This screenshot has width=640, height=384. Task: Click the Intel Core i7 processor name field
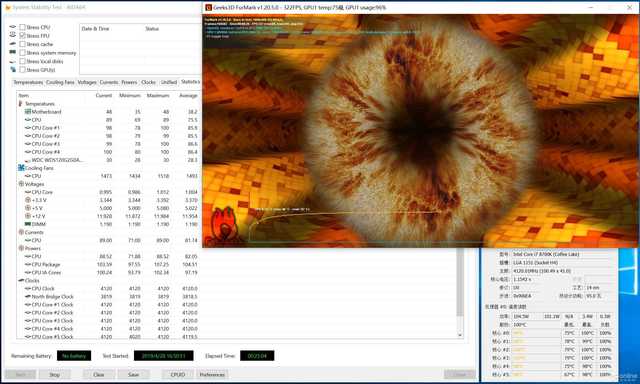563,254
